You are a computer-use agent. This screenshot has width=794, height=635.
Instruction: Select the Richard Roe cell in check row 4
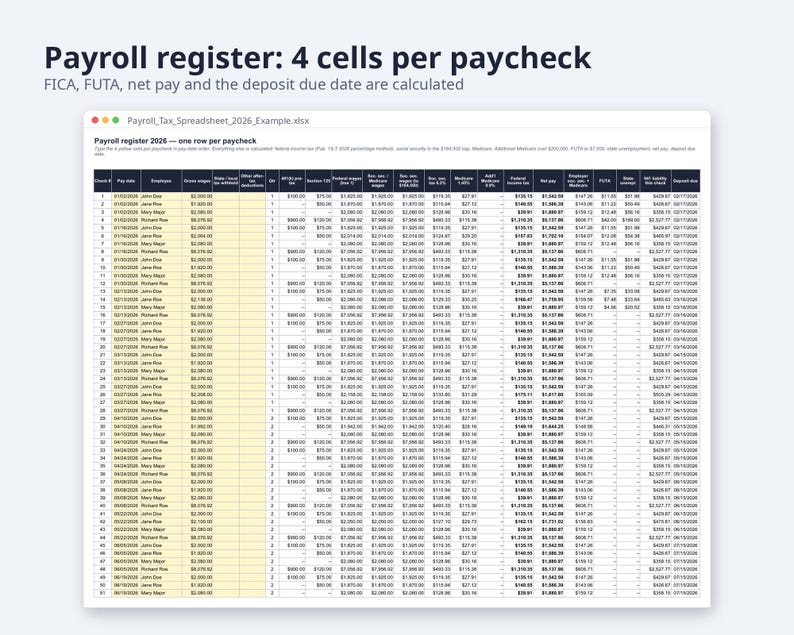point(161,220)
